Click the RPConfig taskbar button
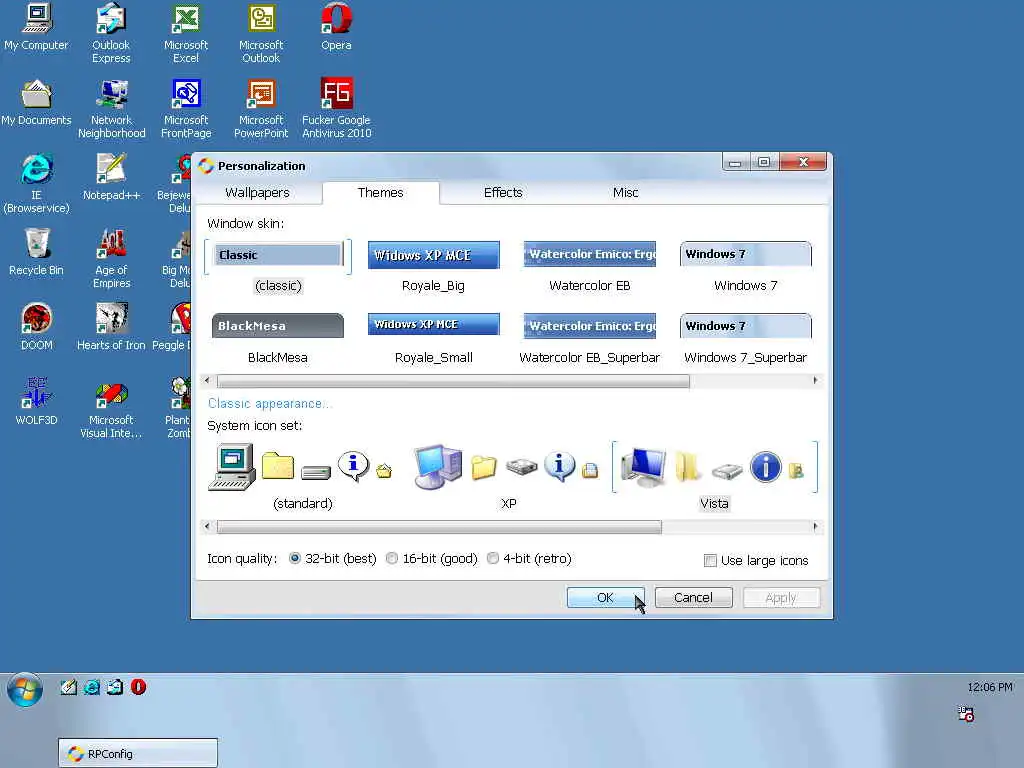Screen dimensions: 1024x768 [138, 753]
